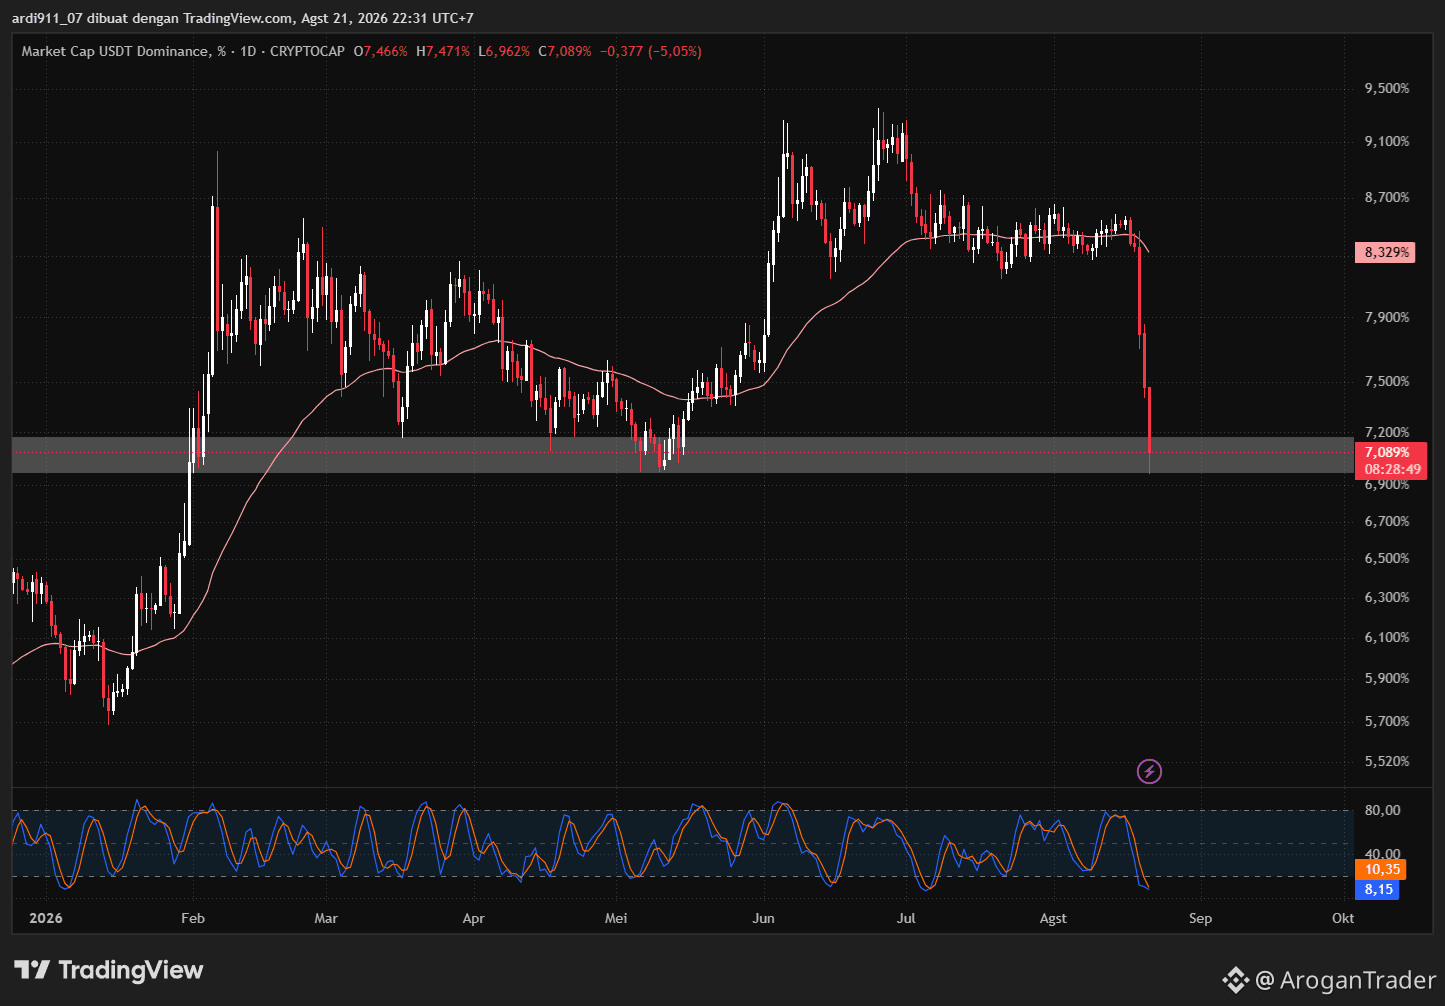
Task: Click the 5,520% price axis label
Action: [x=1387, y=761]
